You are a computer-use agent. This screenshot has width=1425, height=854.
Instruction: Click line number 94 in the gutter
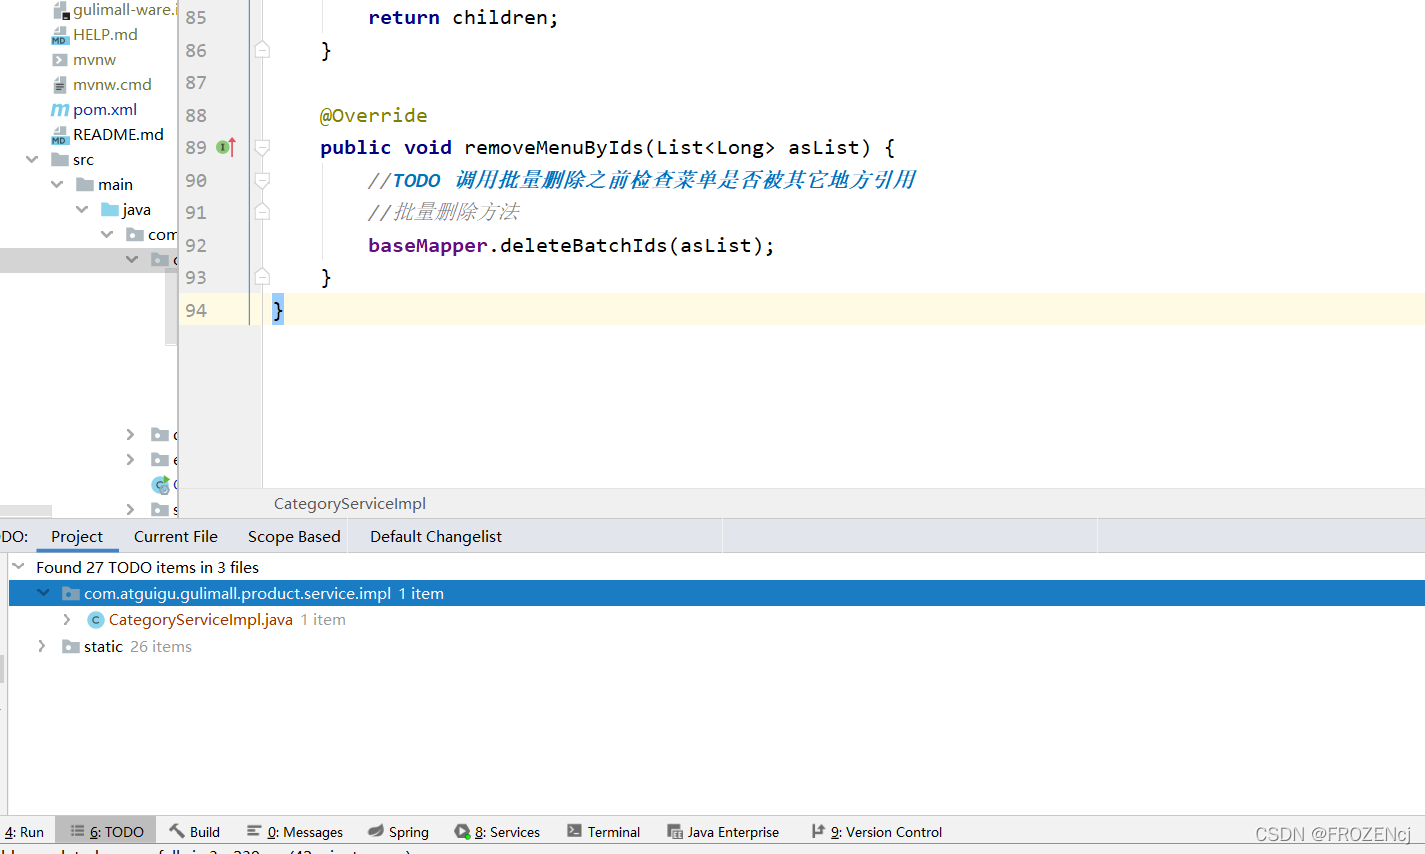[196, 310]
